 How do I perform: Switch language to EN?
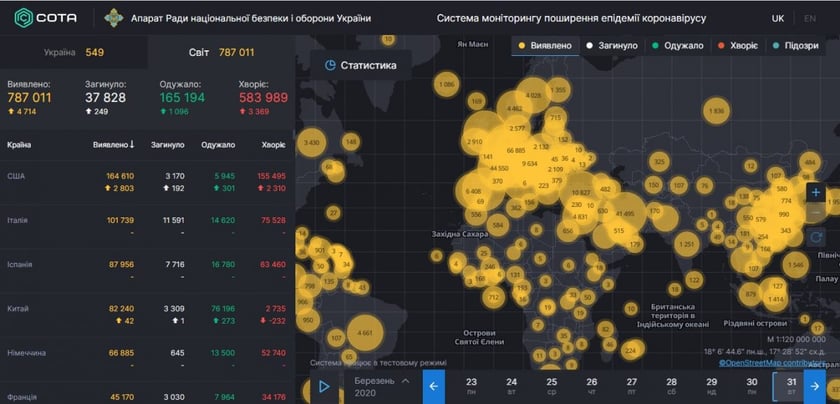tap(809, 18)
